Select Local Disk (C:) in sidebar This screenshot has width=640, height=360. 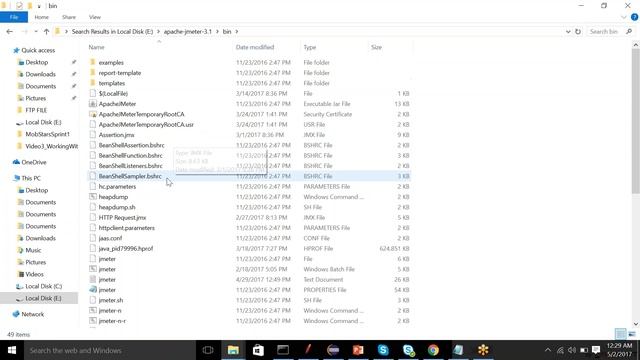tap(43, 287)
